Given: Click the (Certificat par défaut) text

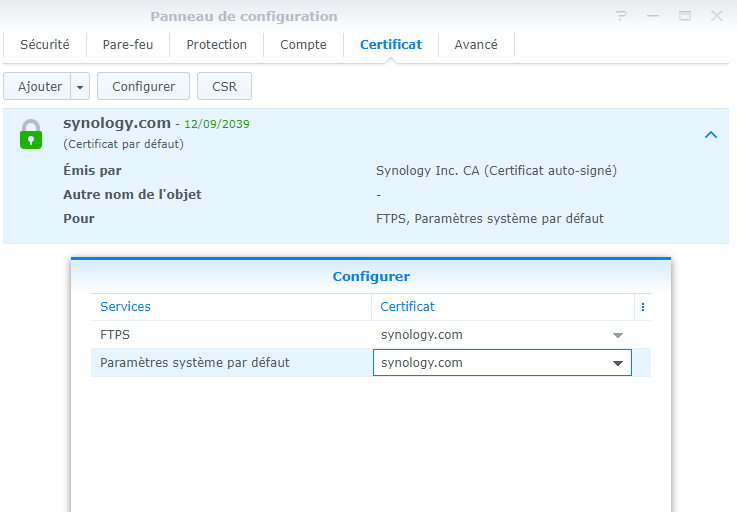Looking at the screenshot, I should coord(123,144).
